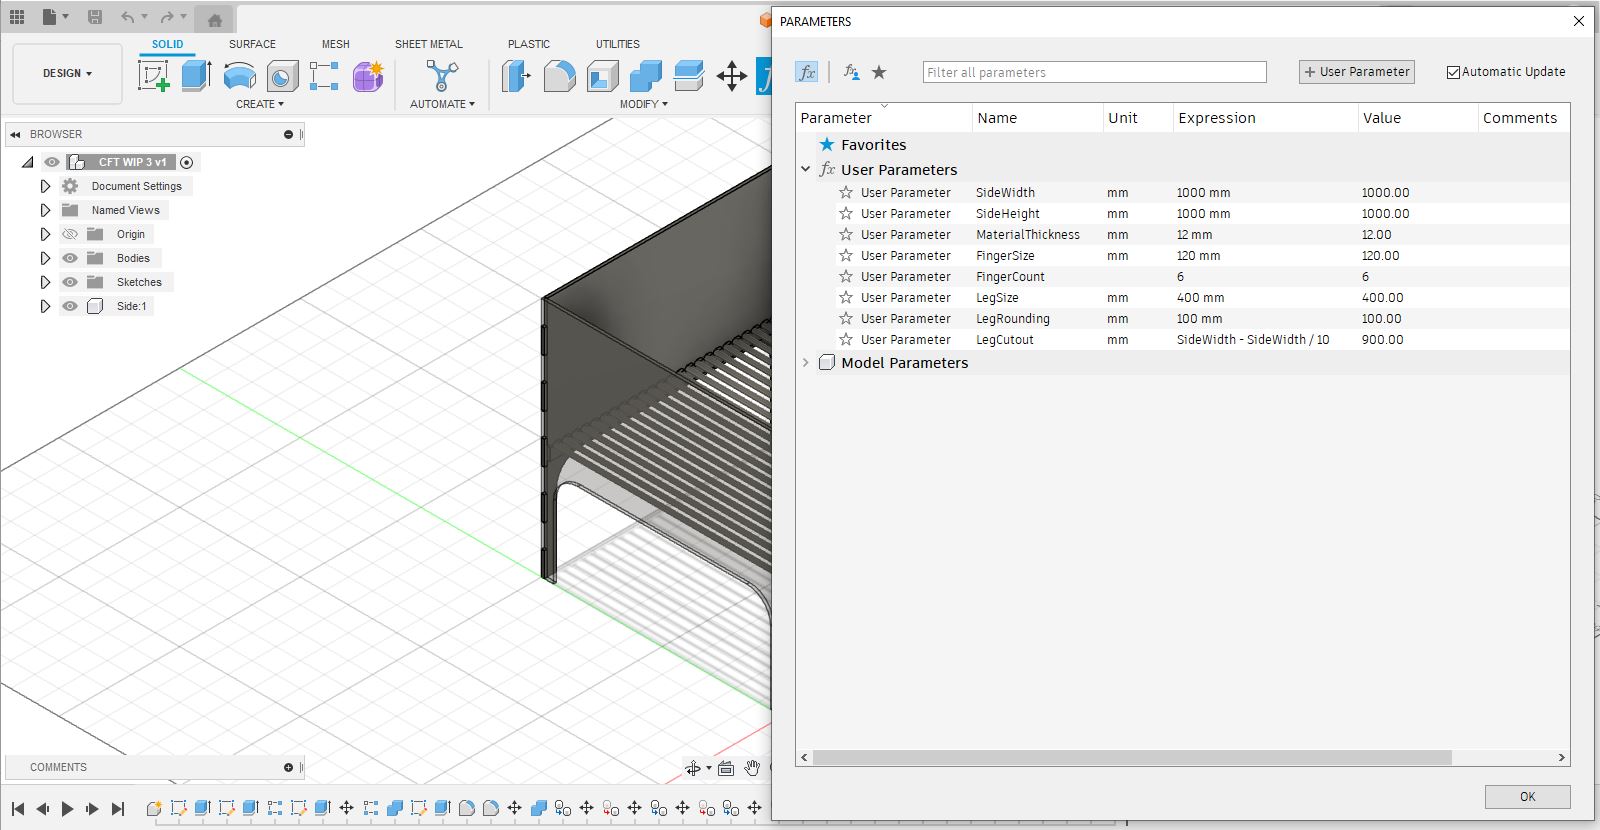Go to the Home tab icon
The image size is (1600, 830).
pyautogui.click(x=214, y=19)
